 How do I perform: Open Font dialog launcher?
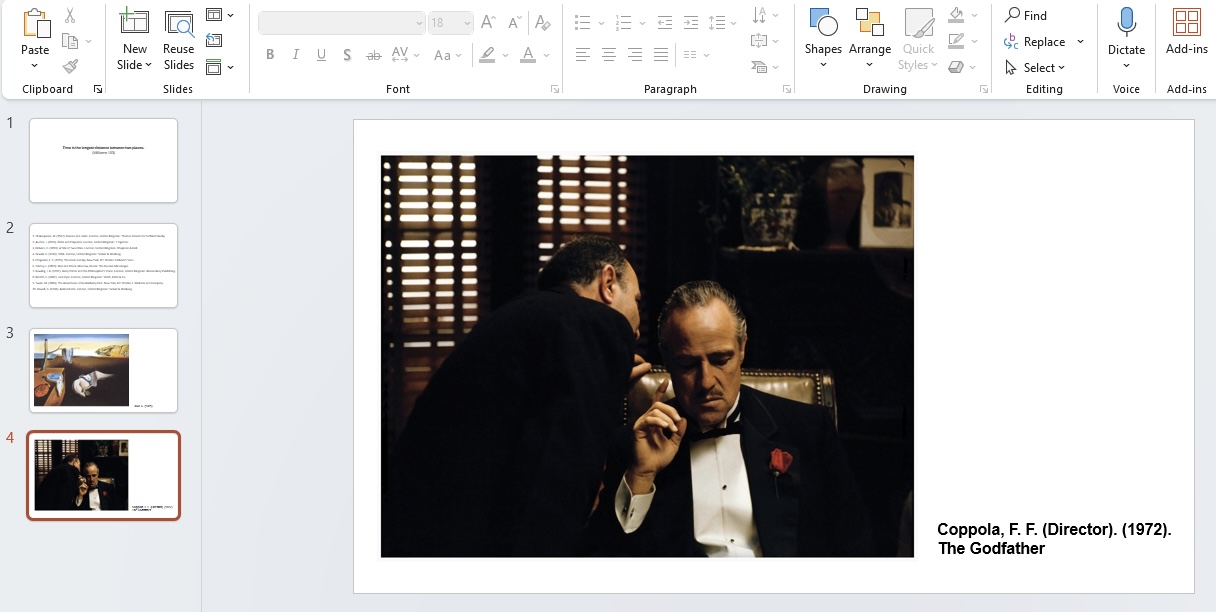click(x=555, y=89)
